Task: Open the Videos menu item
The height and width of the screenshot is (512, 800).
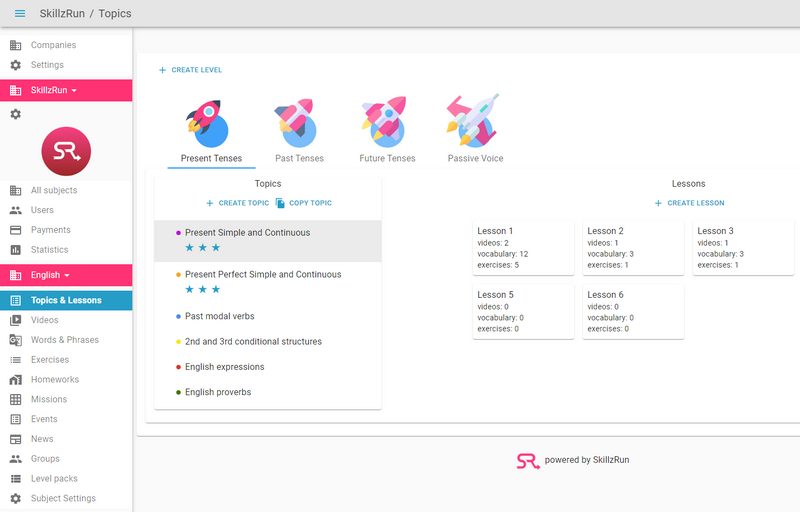Action: point(66,320)
